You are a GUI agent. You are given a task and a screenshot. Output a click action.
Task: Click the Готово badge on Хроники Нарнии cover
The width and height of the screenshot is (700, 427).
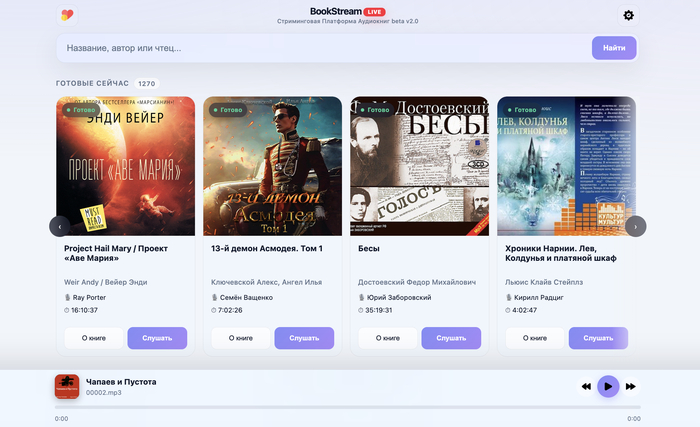point(522,110)
